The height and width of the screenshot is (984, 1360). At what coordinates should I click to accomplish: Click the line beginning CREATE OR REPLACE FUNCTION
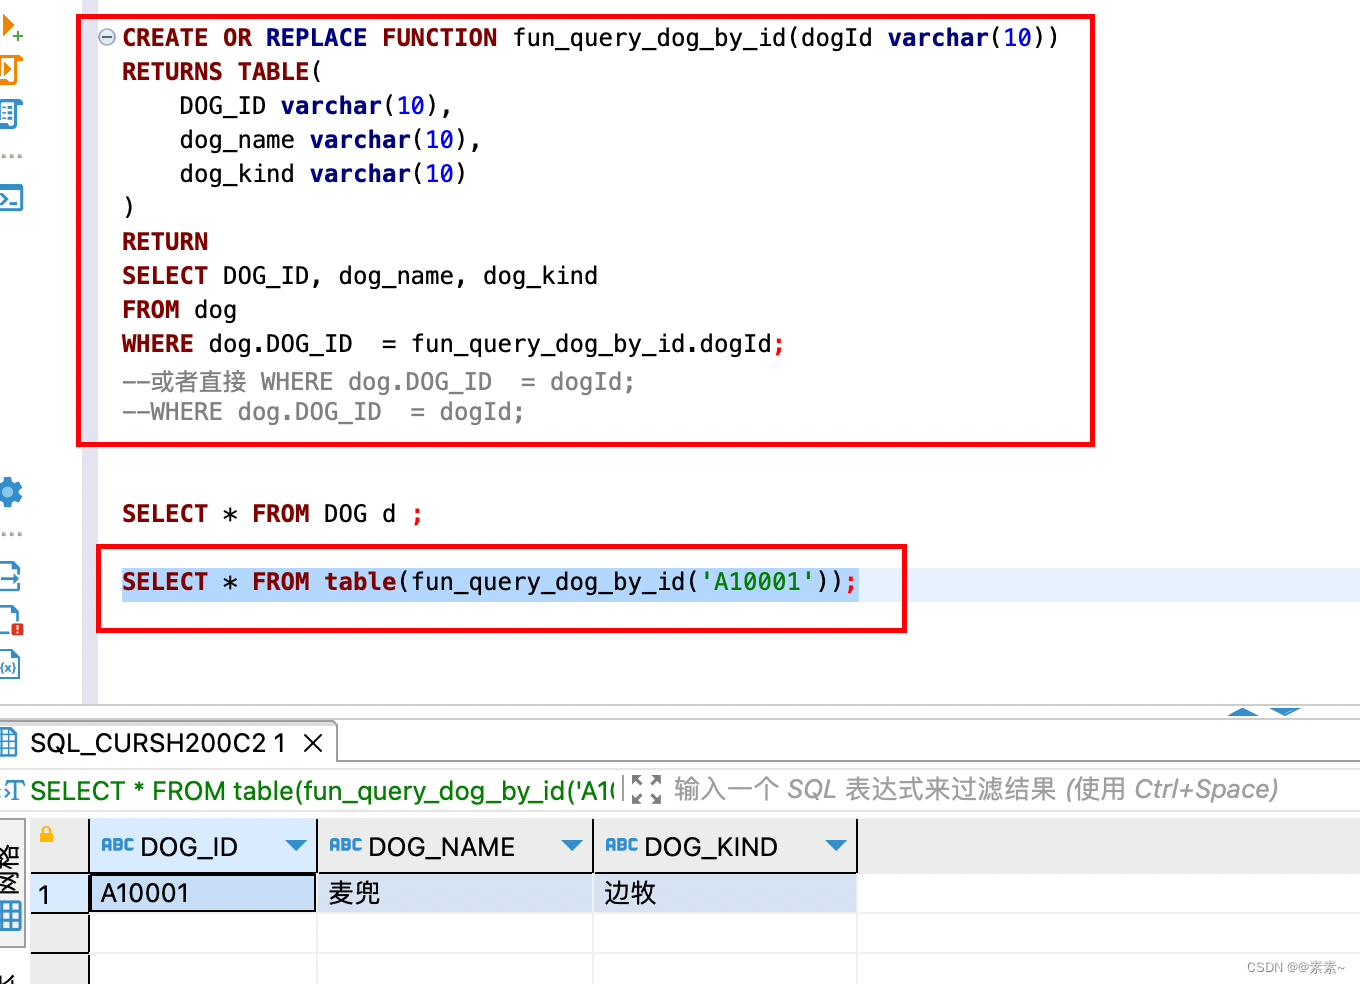[590, 38]
